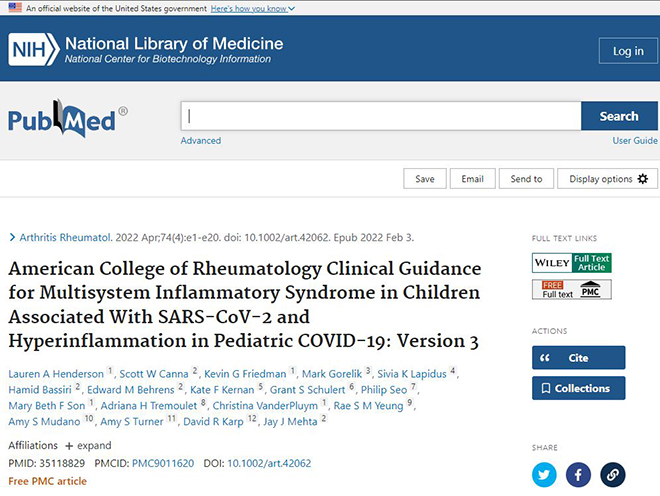Click the NIH logo icon

click(34, 50)
